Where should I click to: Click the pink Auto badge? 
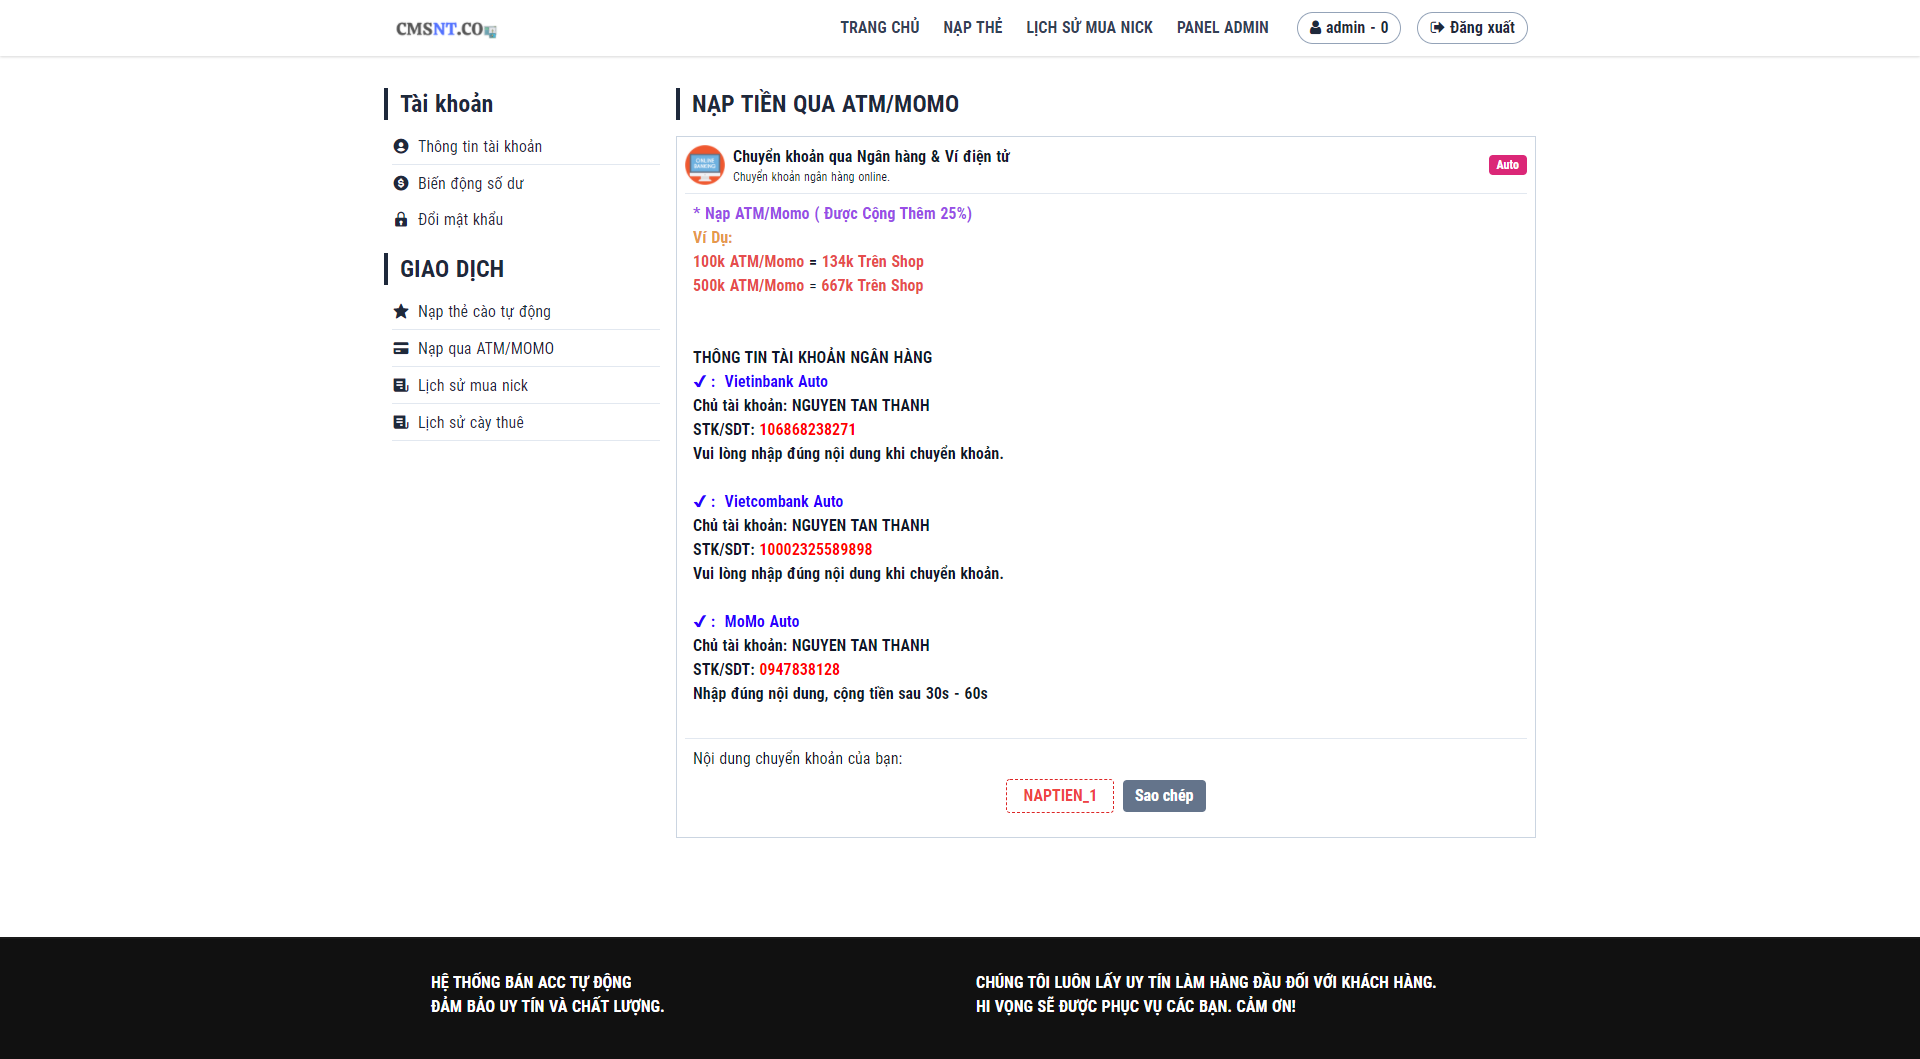1507,165
